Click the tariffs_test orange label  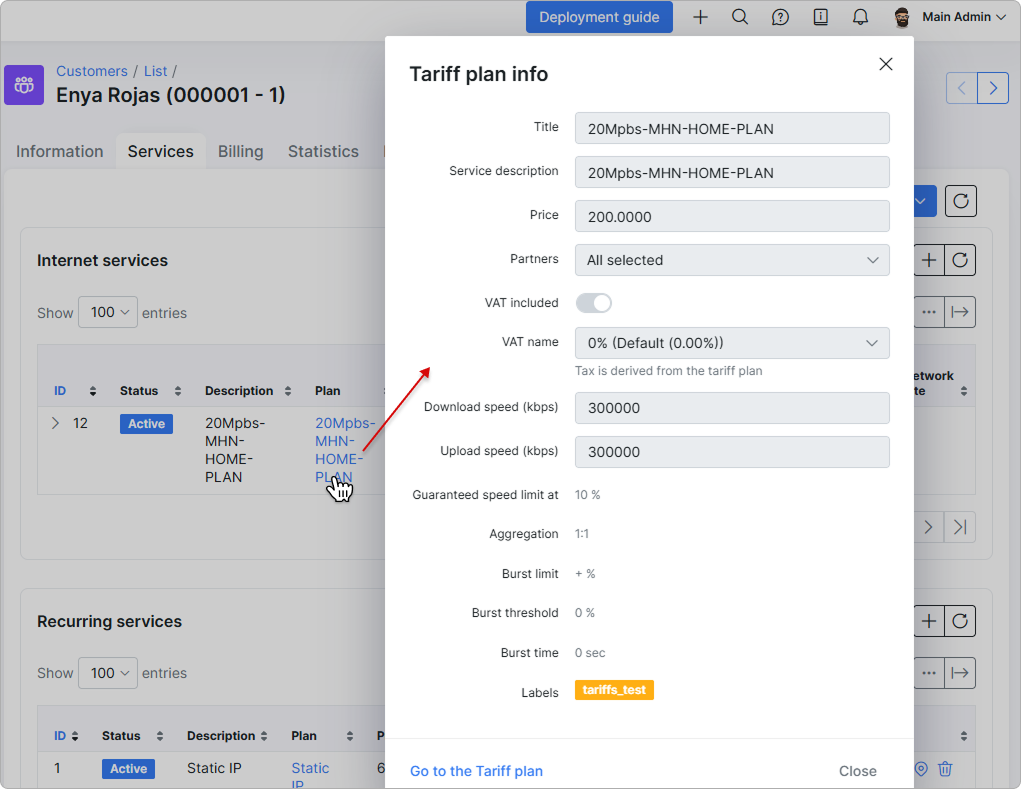(614, 690)
